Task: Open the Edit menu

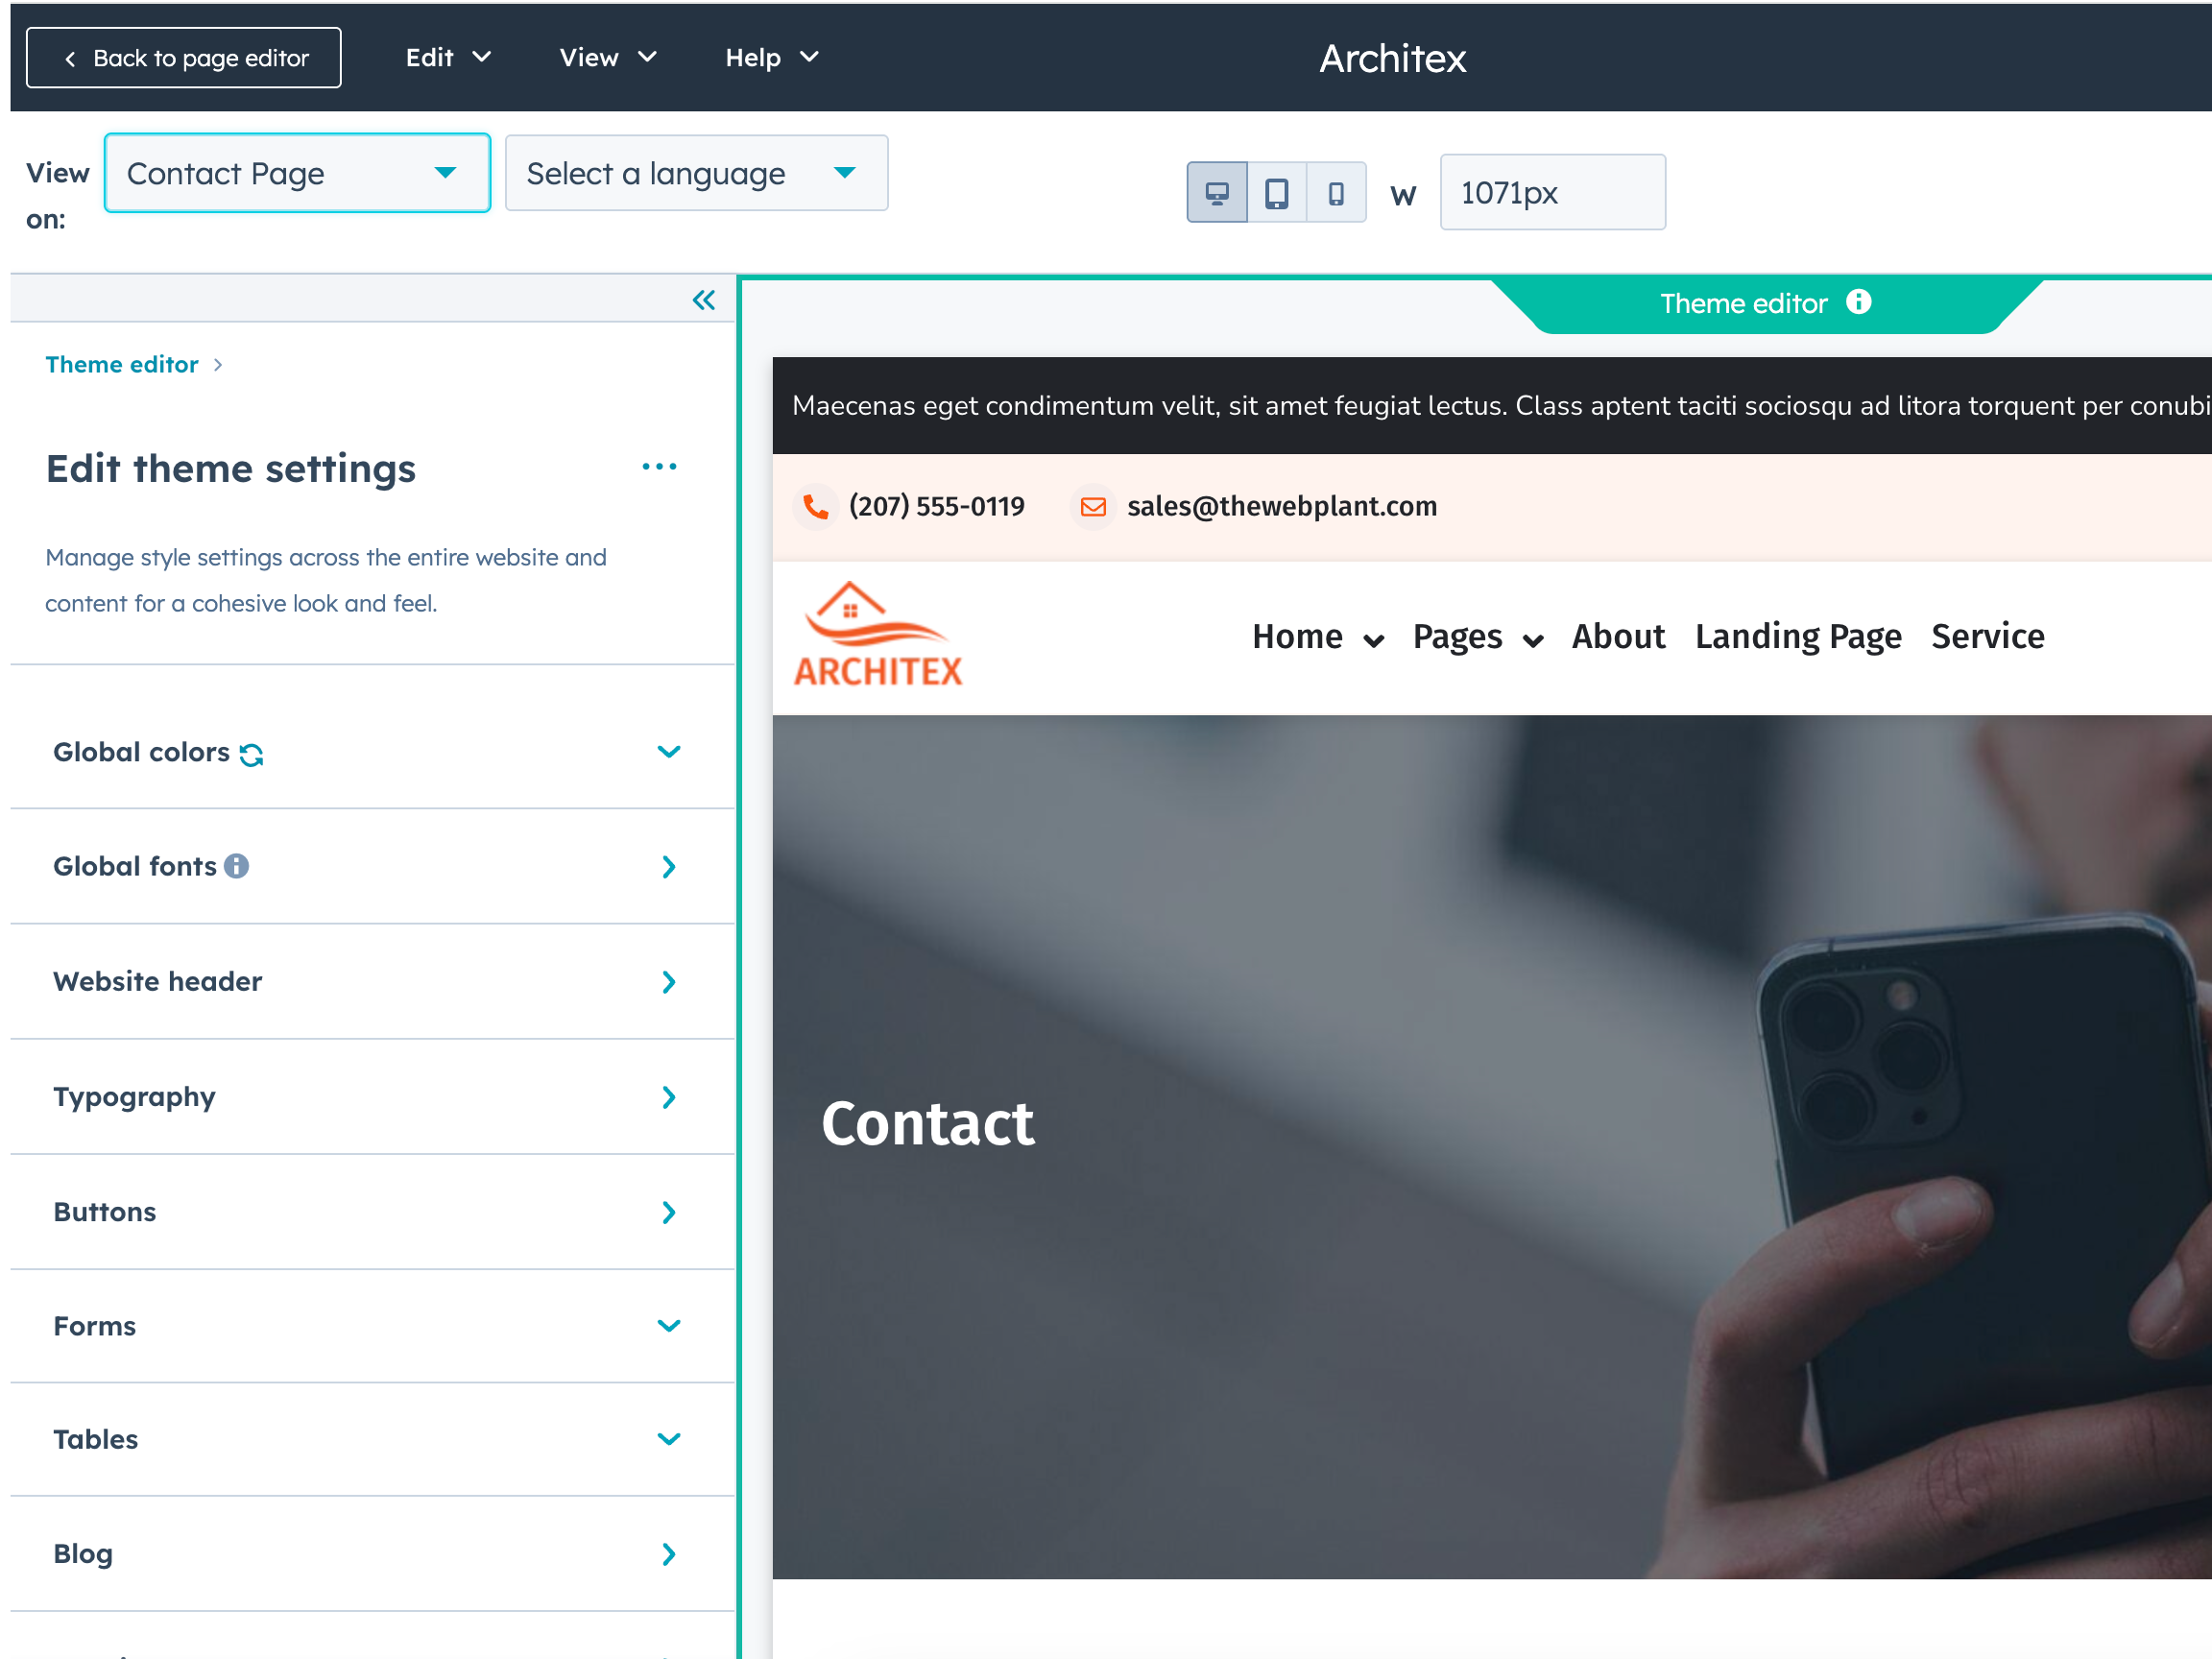Action: pyautogui.click(x=447, y=57)
